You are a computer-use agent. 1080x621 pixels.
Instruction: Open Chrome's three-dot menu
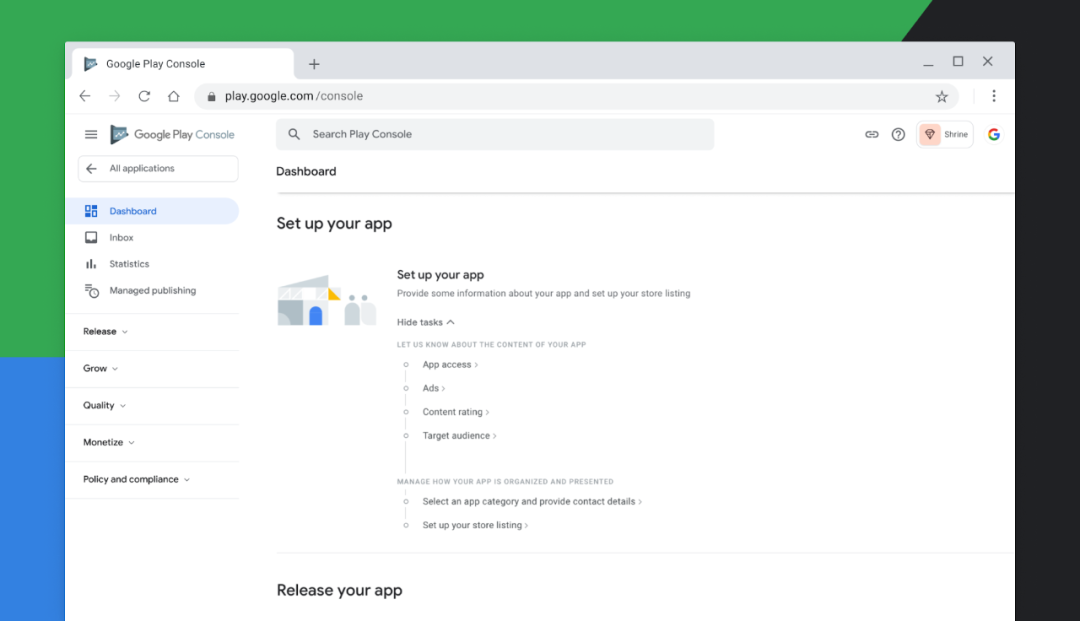(994, 96)
